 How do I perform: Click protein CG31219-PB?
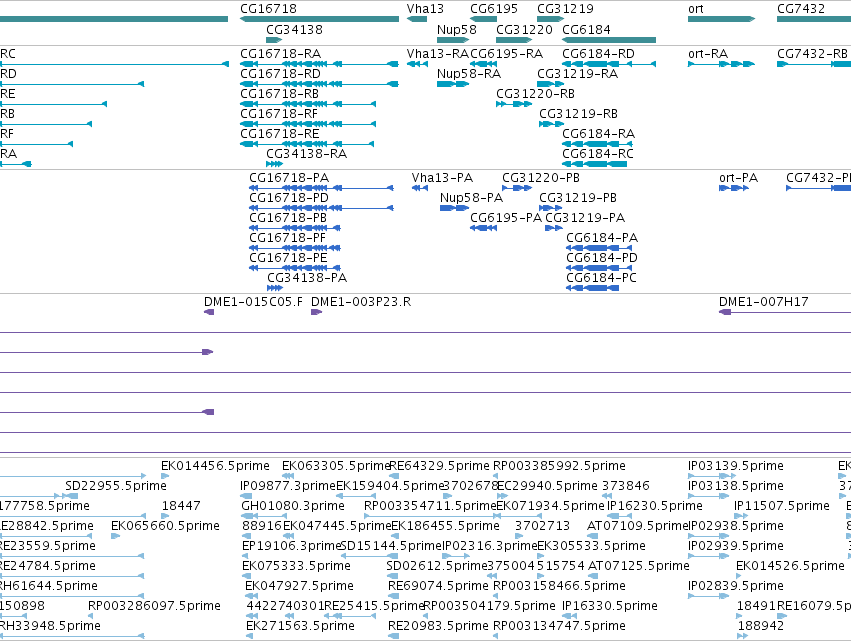click(577, 198)
